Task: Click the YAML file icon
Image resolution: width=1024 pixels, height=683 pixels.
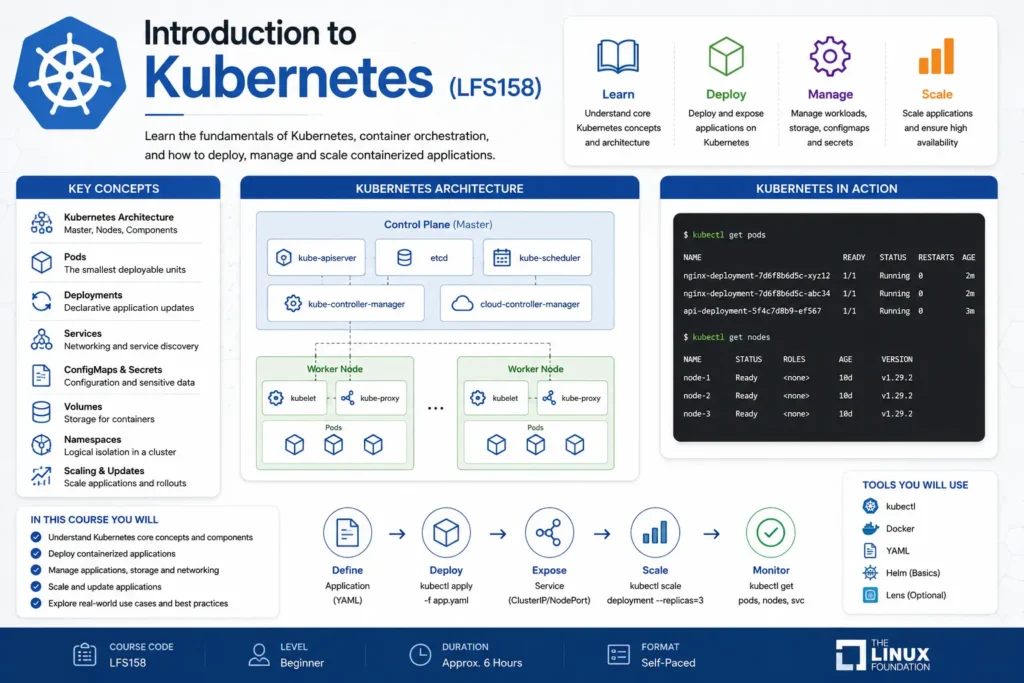Action: 871,550
